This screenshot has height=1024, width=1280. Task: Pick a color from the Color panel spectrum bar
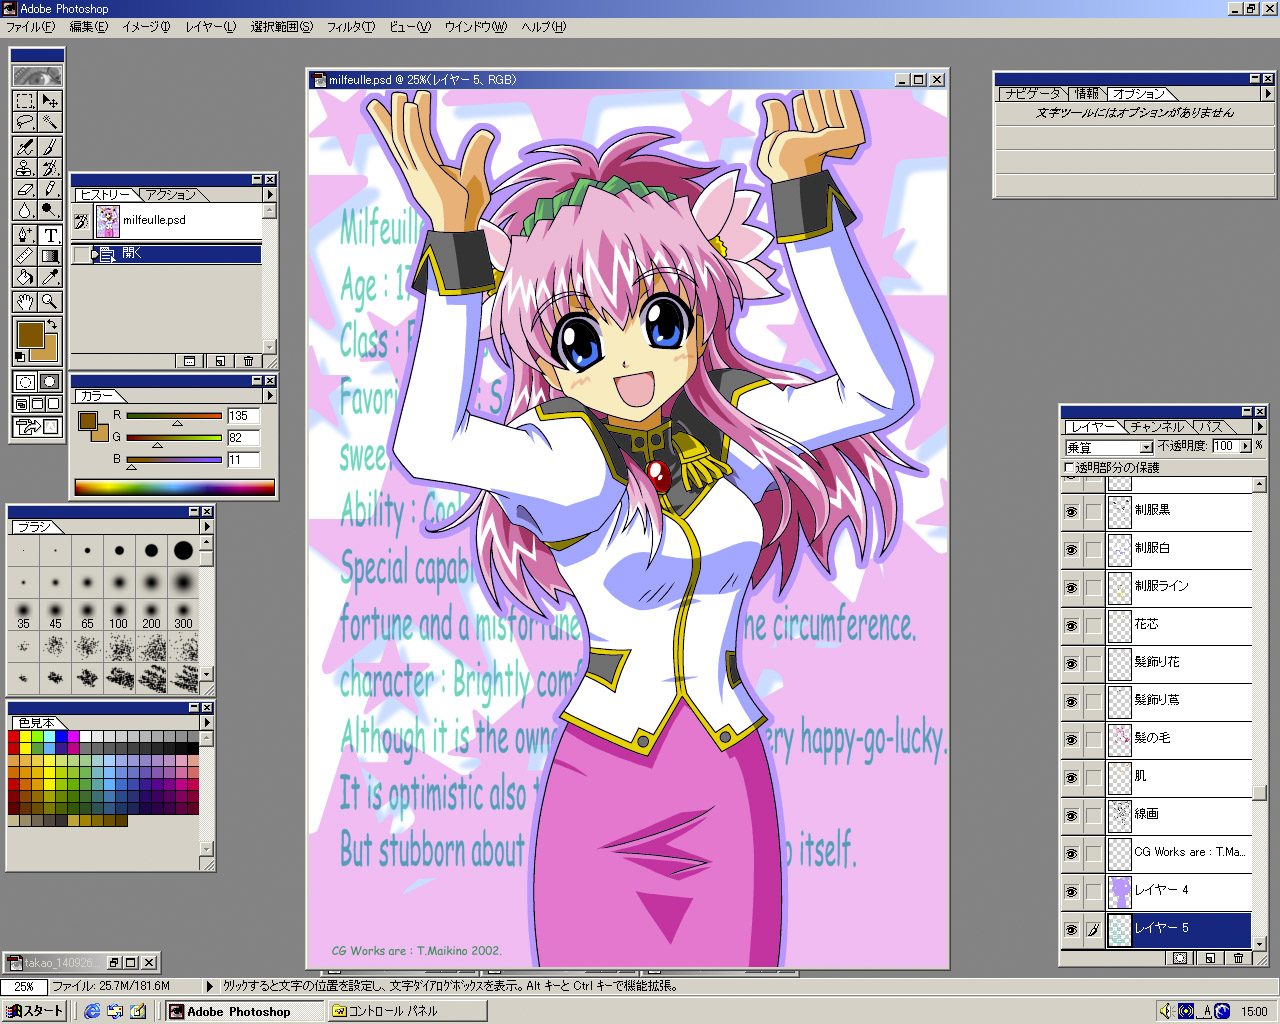tap(174, 487)
